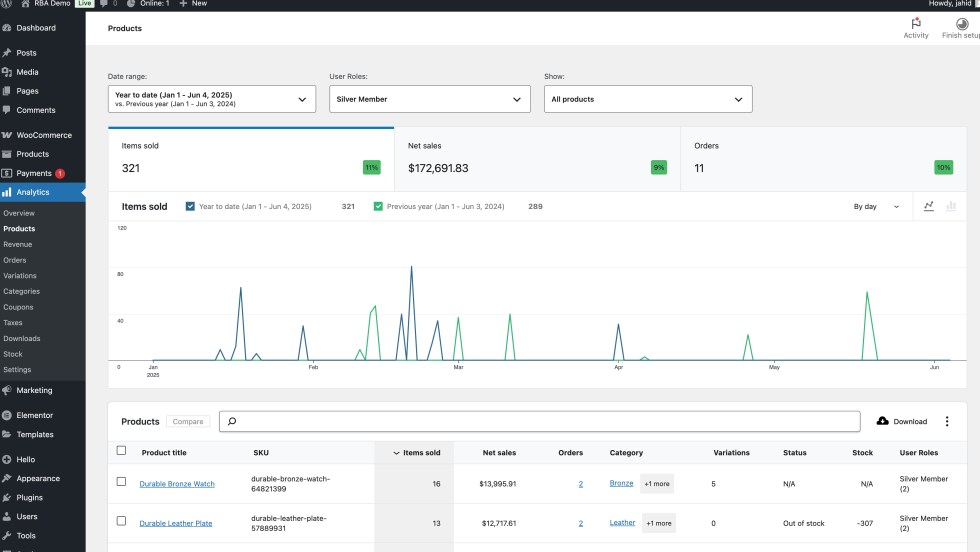Expand the User Roles Silver Member dropdown

[x=430, y=99]
